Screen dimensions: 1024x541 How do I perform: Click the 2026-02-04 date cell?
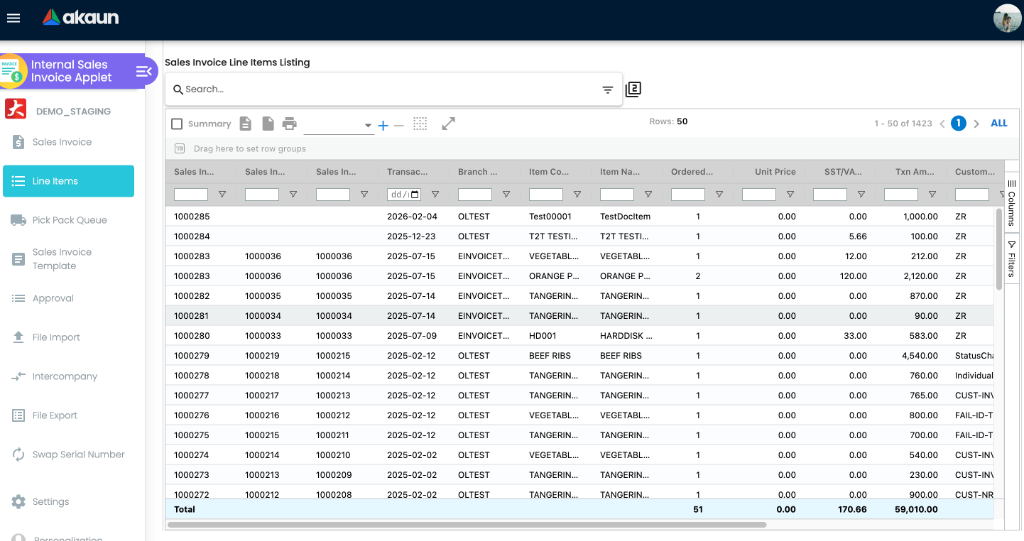(x=412, y=216)
